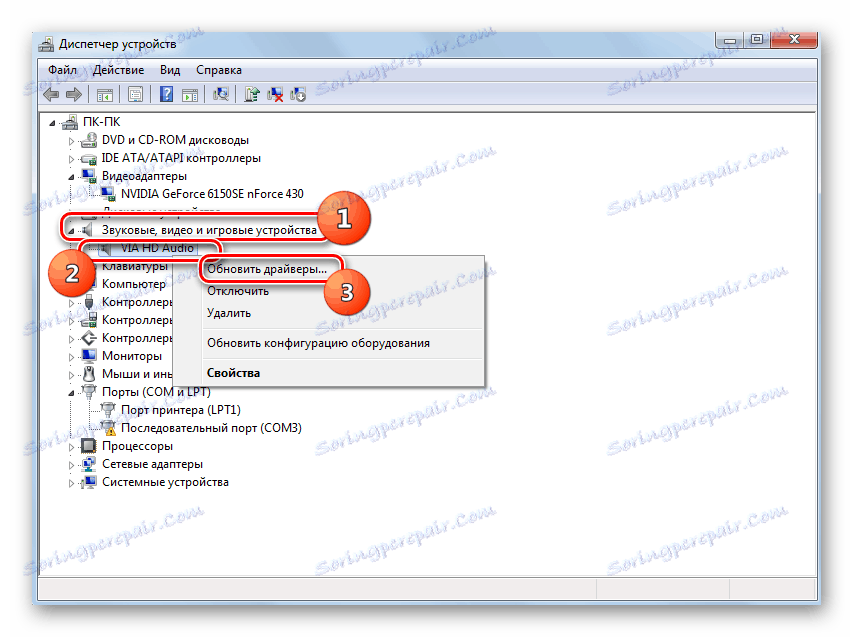This screenshot has height=637, width=853.
Task: Expand the Процессоры node
Action: (71, 447)
